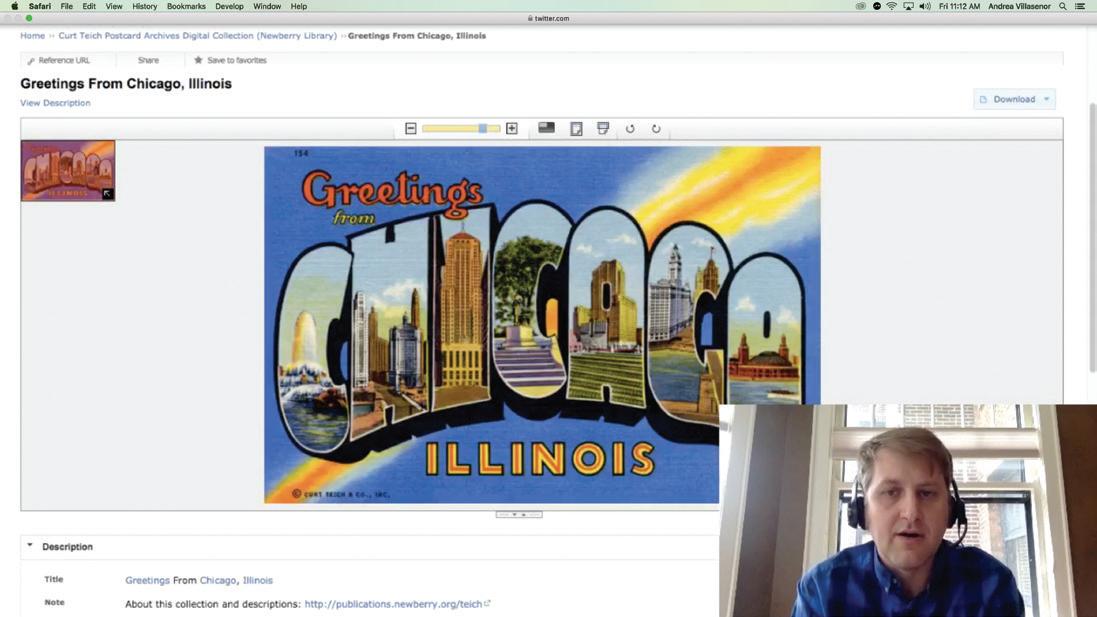Image resolution: width=1097 pixels, height=617 pixels.
Task: Open the Curt Teich Postcard Archives breadcrumb
Action: 197,36
